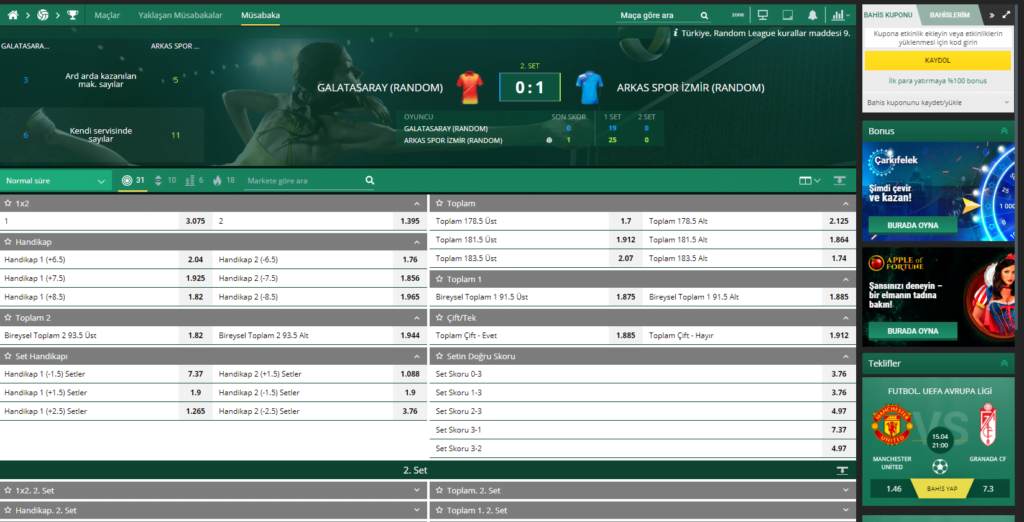
Task: Show all 31 markets filter icon
Action: (x=133, y=180)
